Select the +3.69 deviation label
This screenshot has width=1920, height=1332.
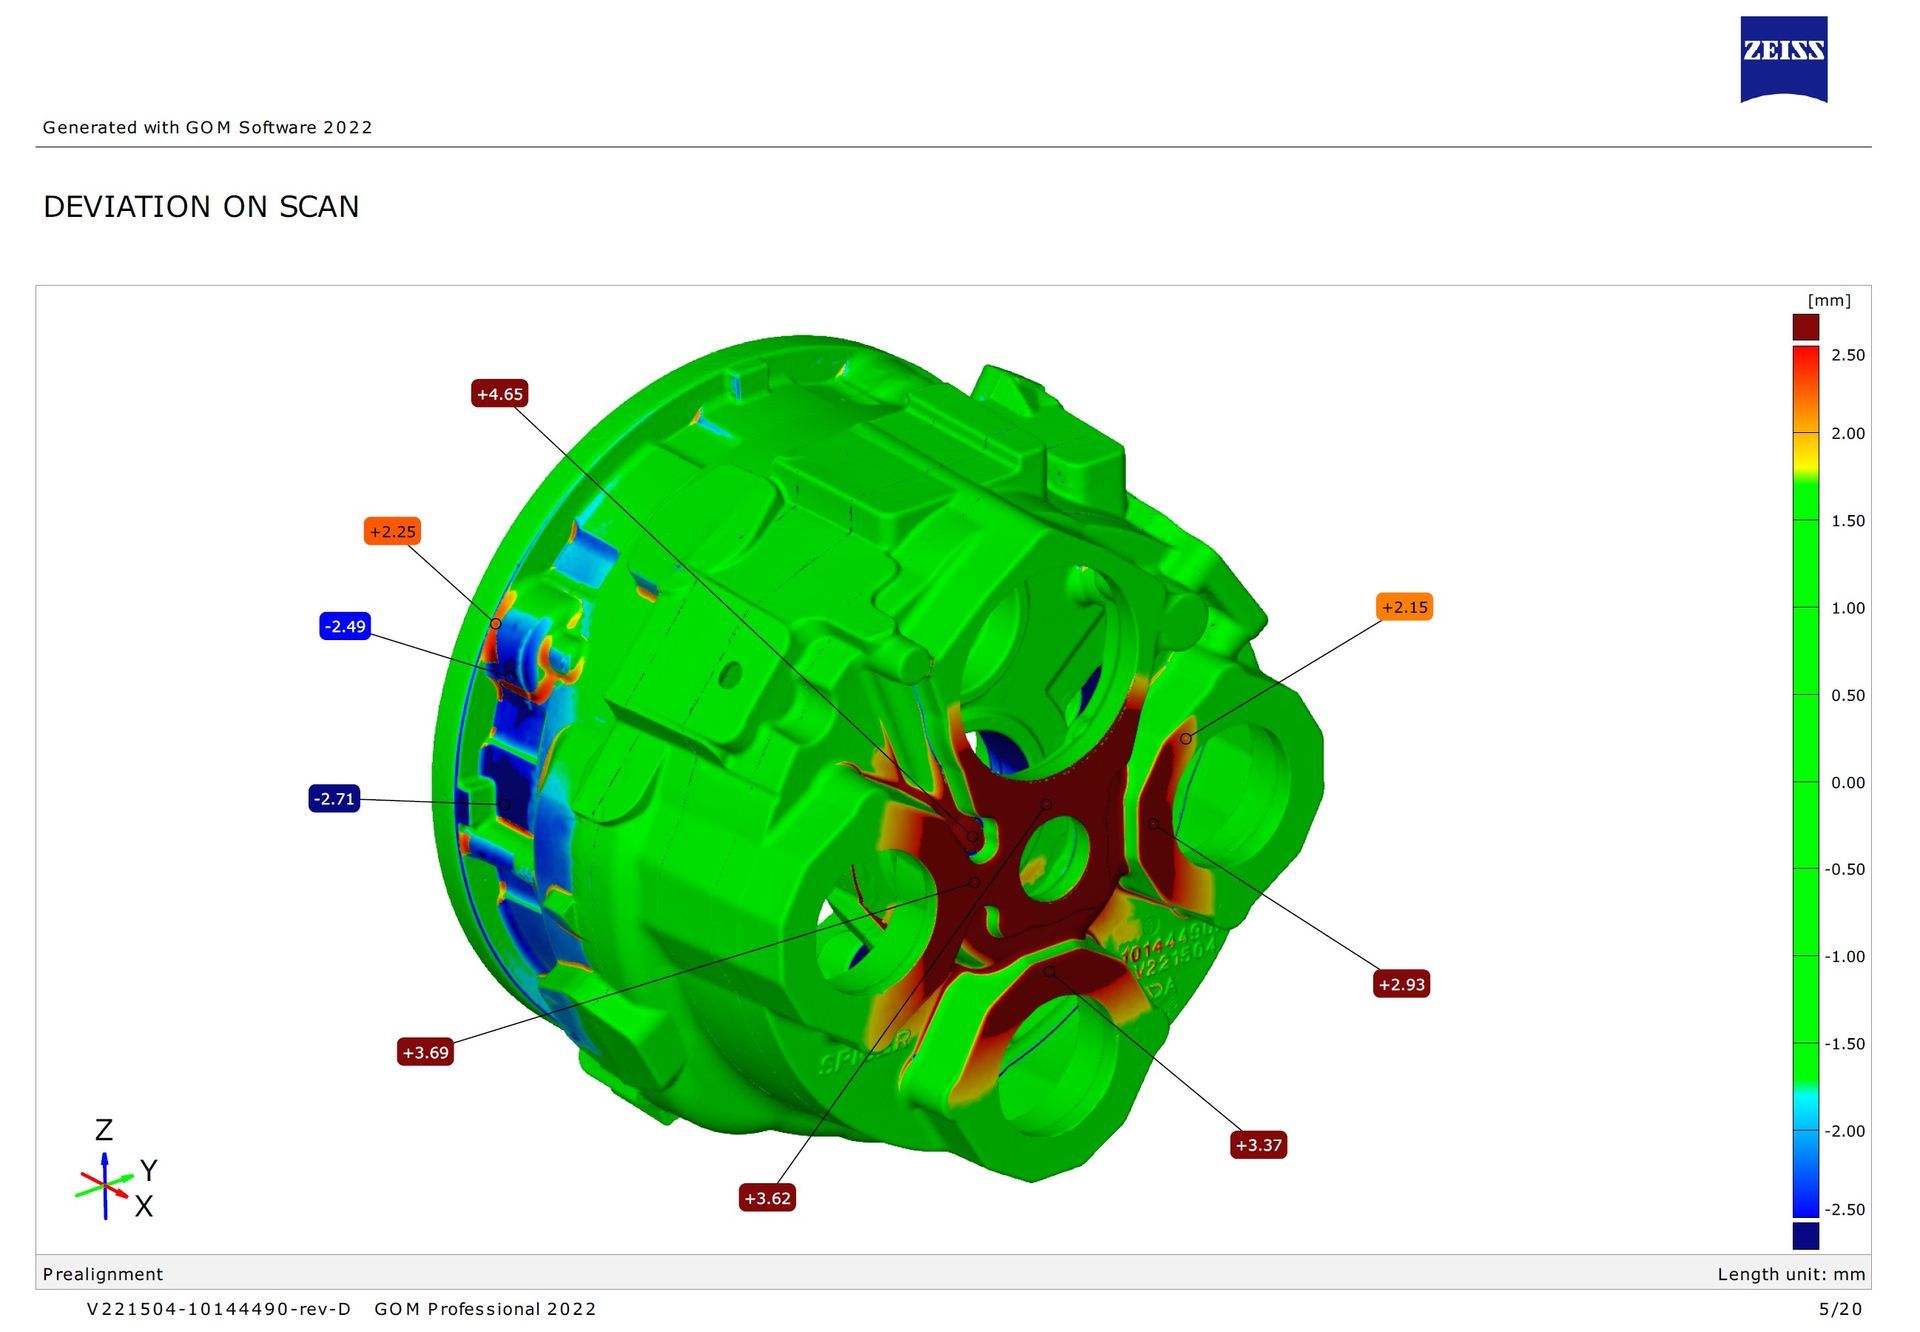coord(425,1052)
